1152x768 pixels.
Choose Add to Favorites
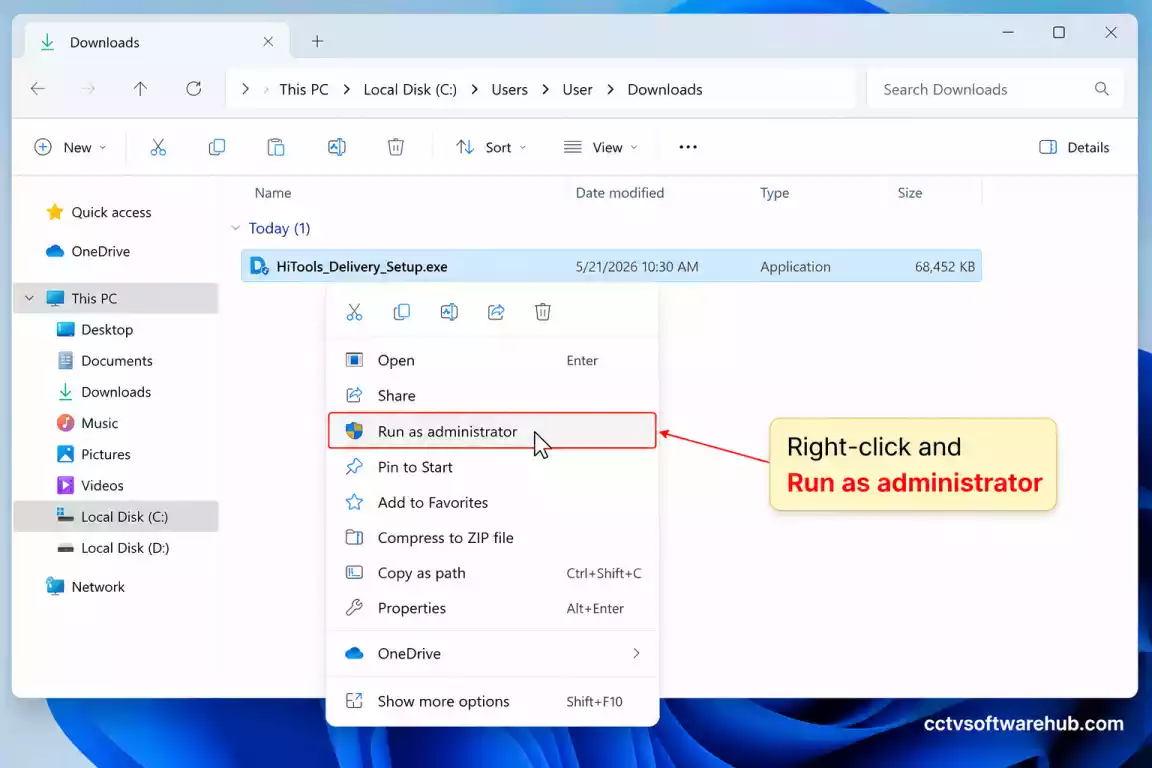(492, 503)
